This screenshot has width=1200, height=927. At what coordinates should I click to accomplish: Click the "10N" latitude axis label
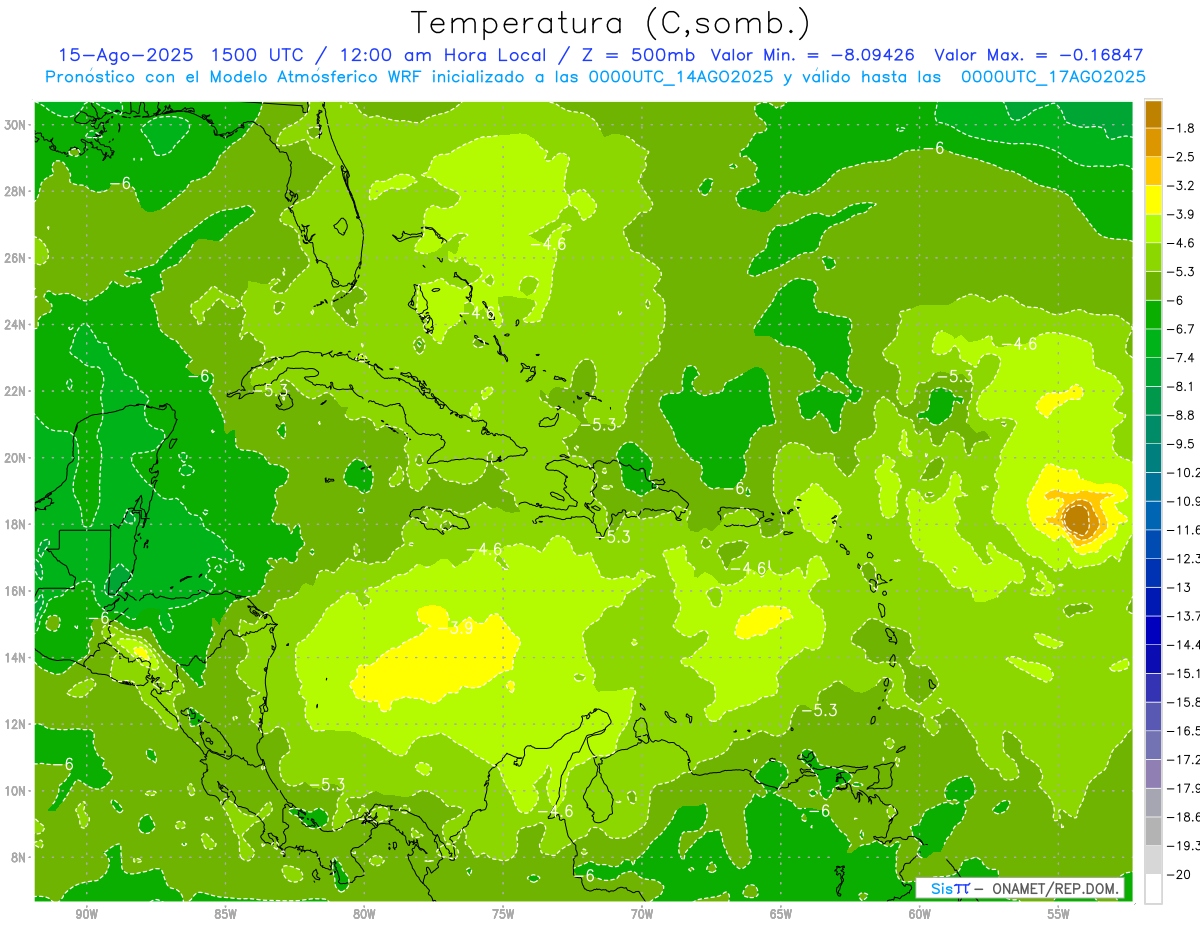click(x=16, y=791)
